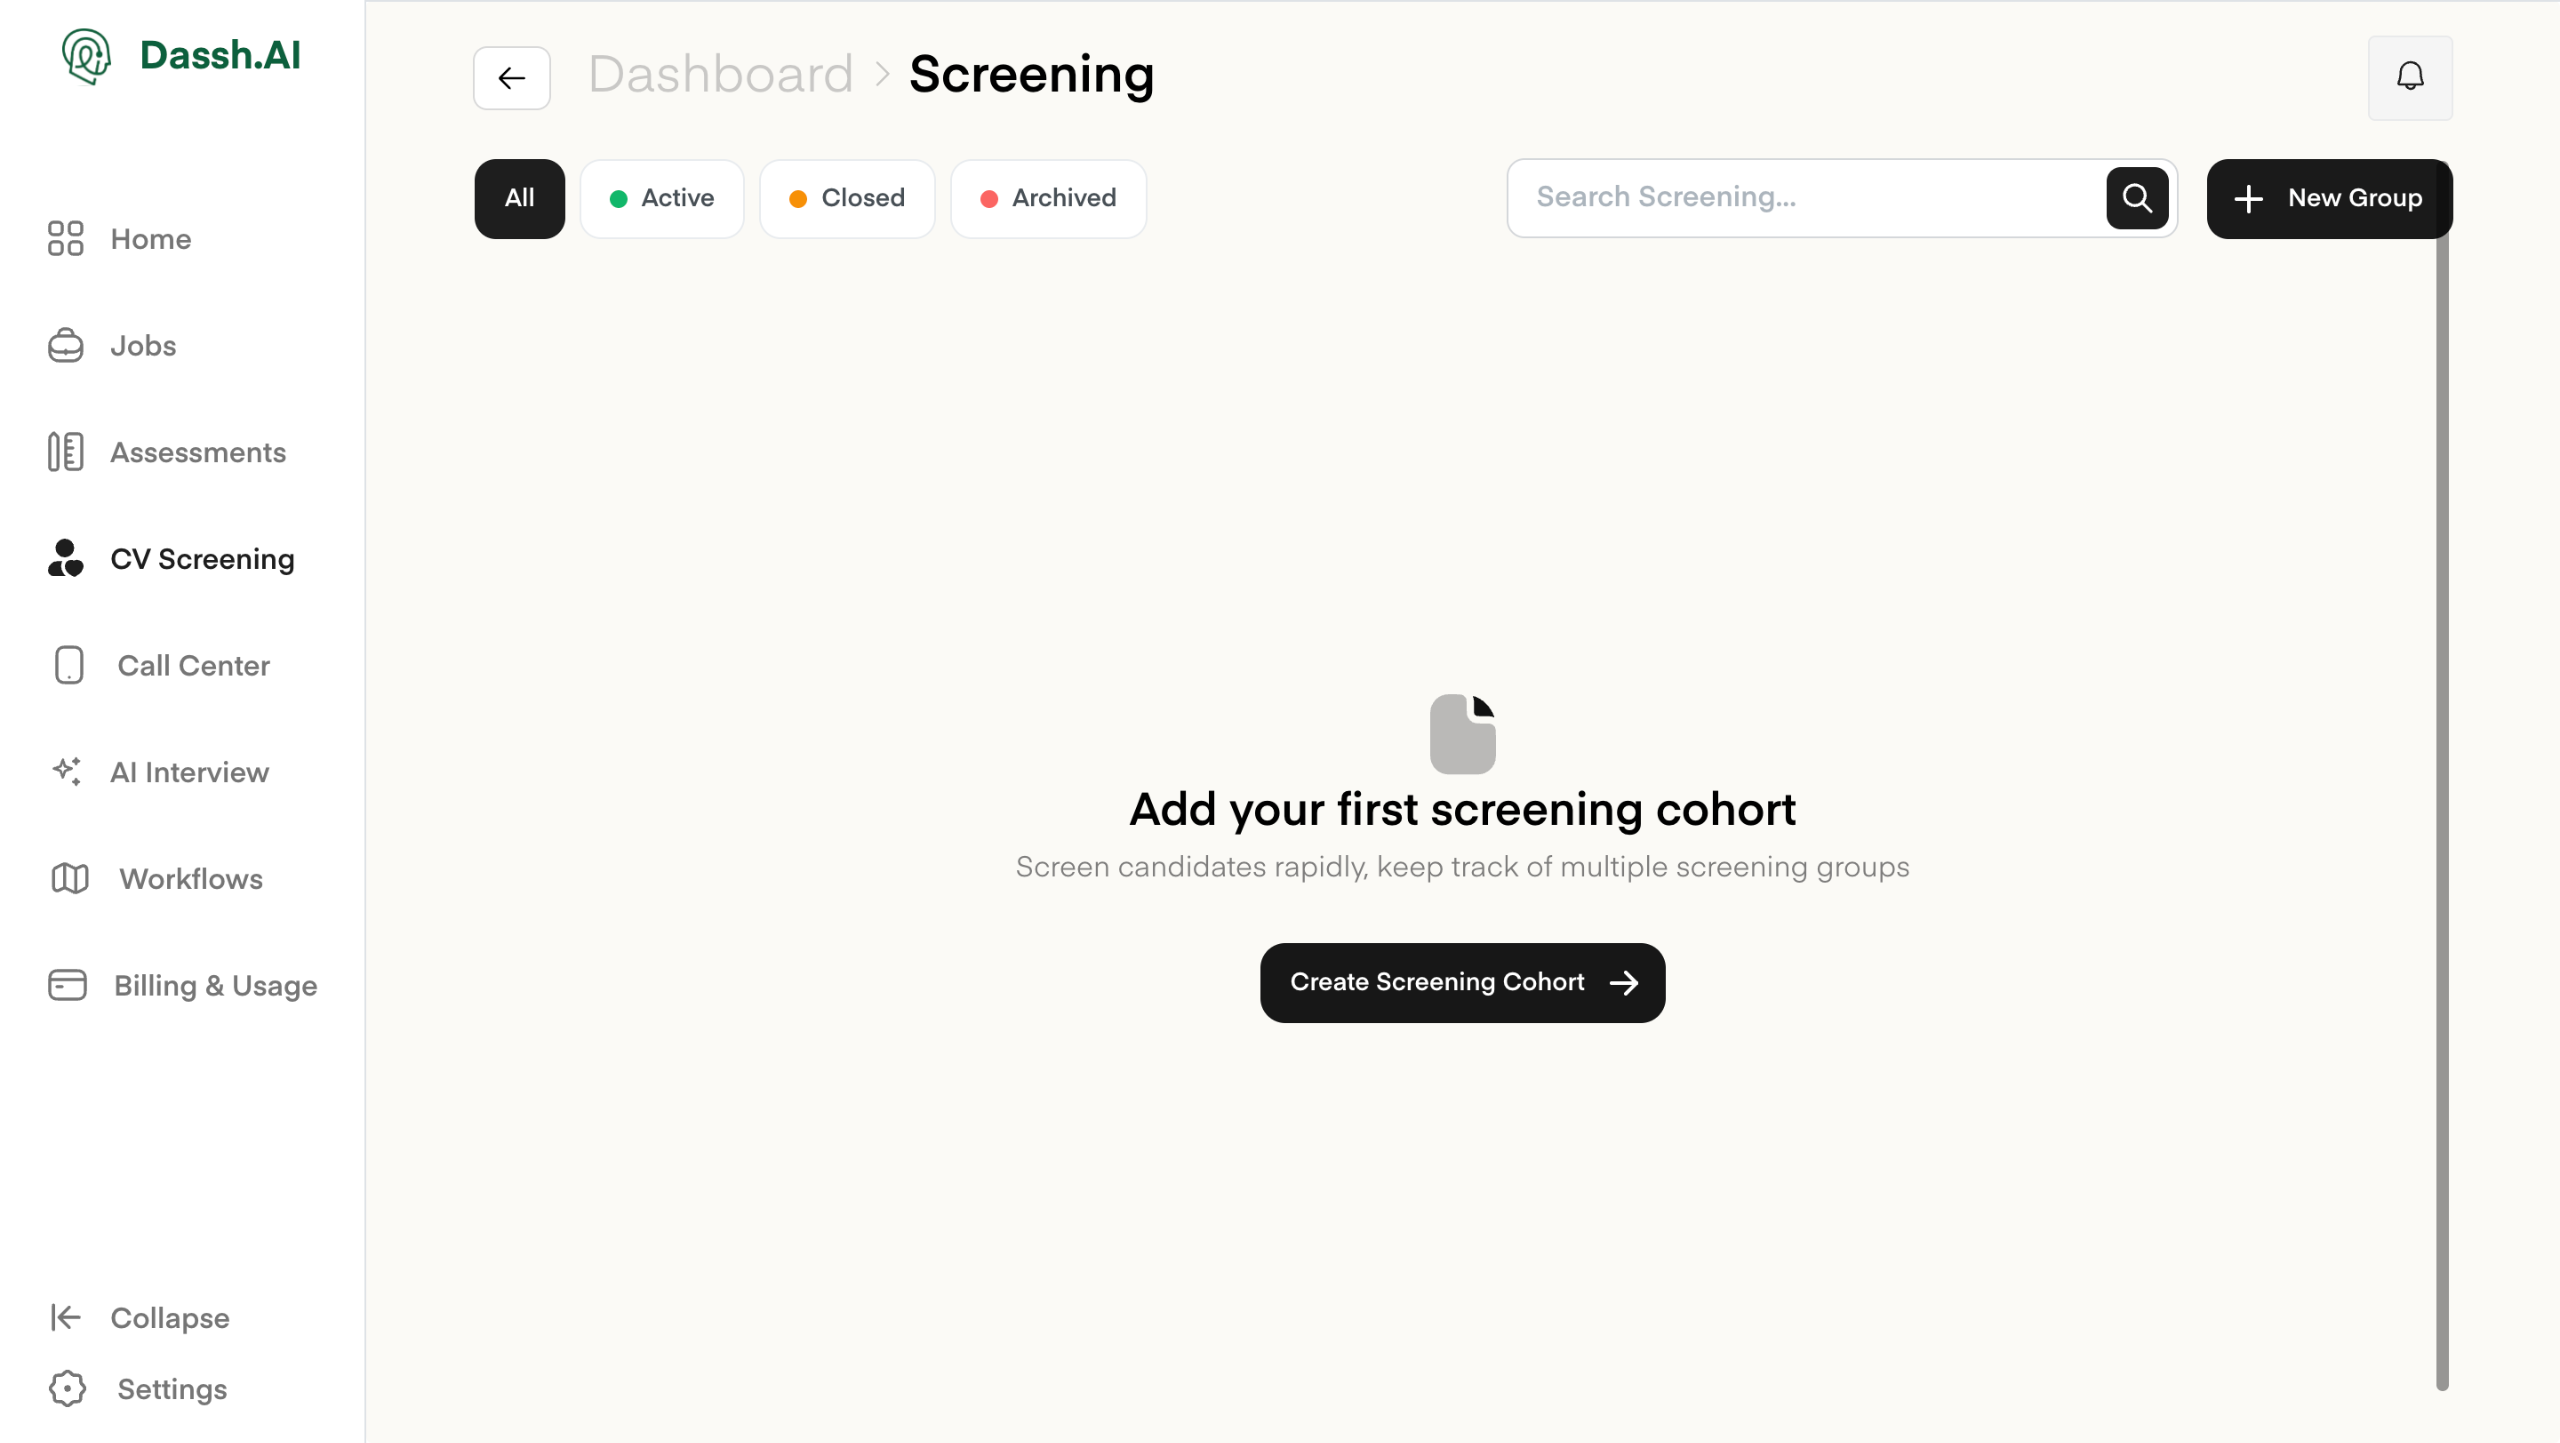2560x1443 pixels.
Task: Open Call Center phone icon
Action: pos(69,665)
